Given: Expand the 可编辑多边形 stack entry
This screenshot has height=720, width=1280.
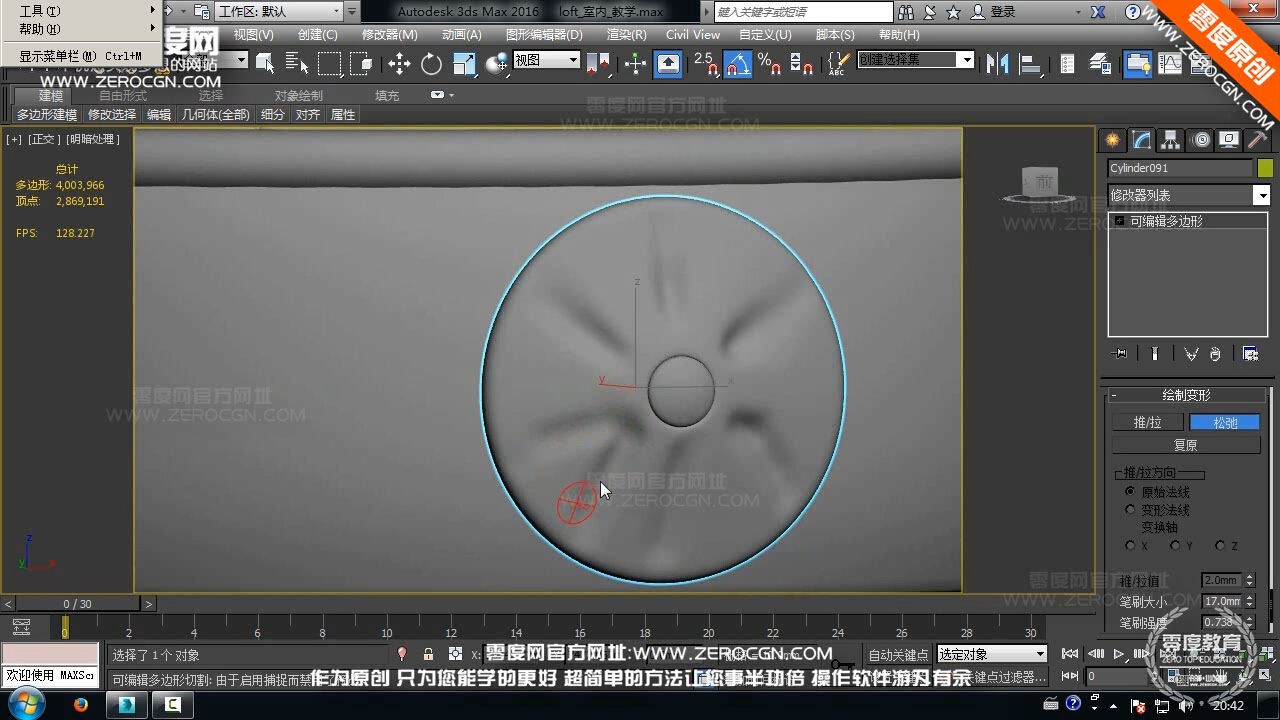Looking at the screenshot, I should click(x=1120, y=221).
